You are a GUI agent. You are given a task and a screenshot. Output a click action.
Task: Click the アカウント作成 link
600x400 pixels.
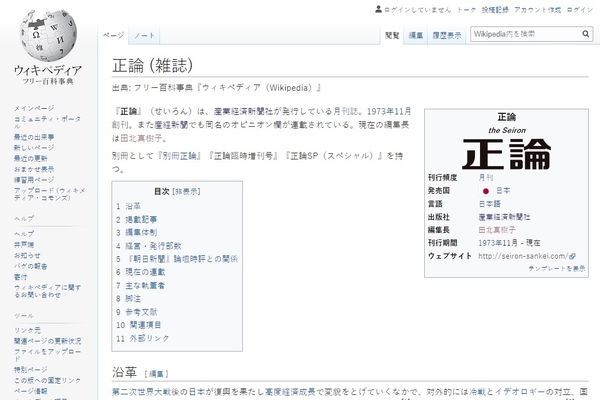click(x=537, y=10)
